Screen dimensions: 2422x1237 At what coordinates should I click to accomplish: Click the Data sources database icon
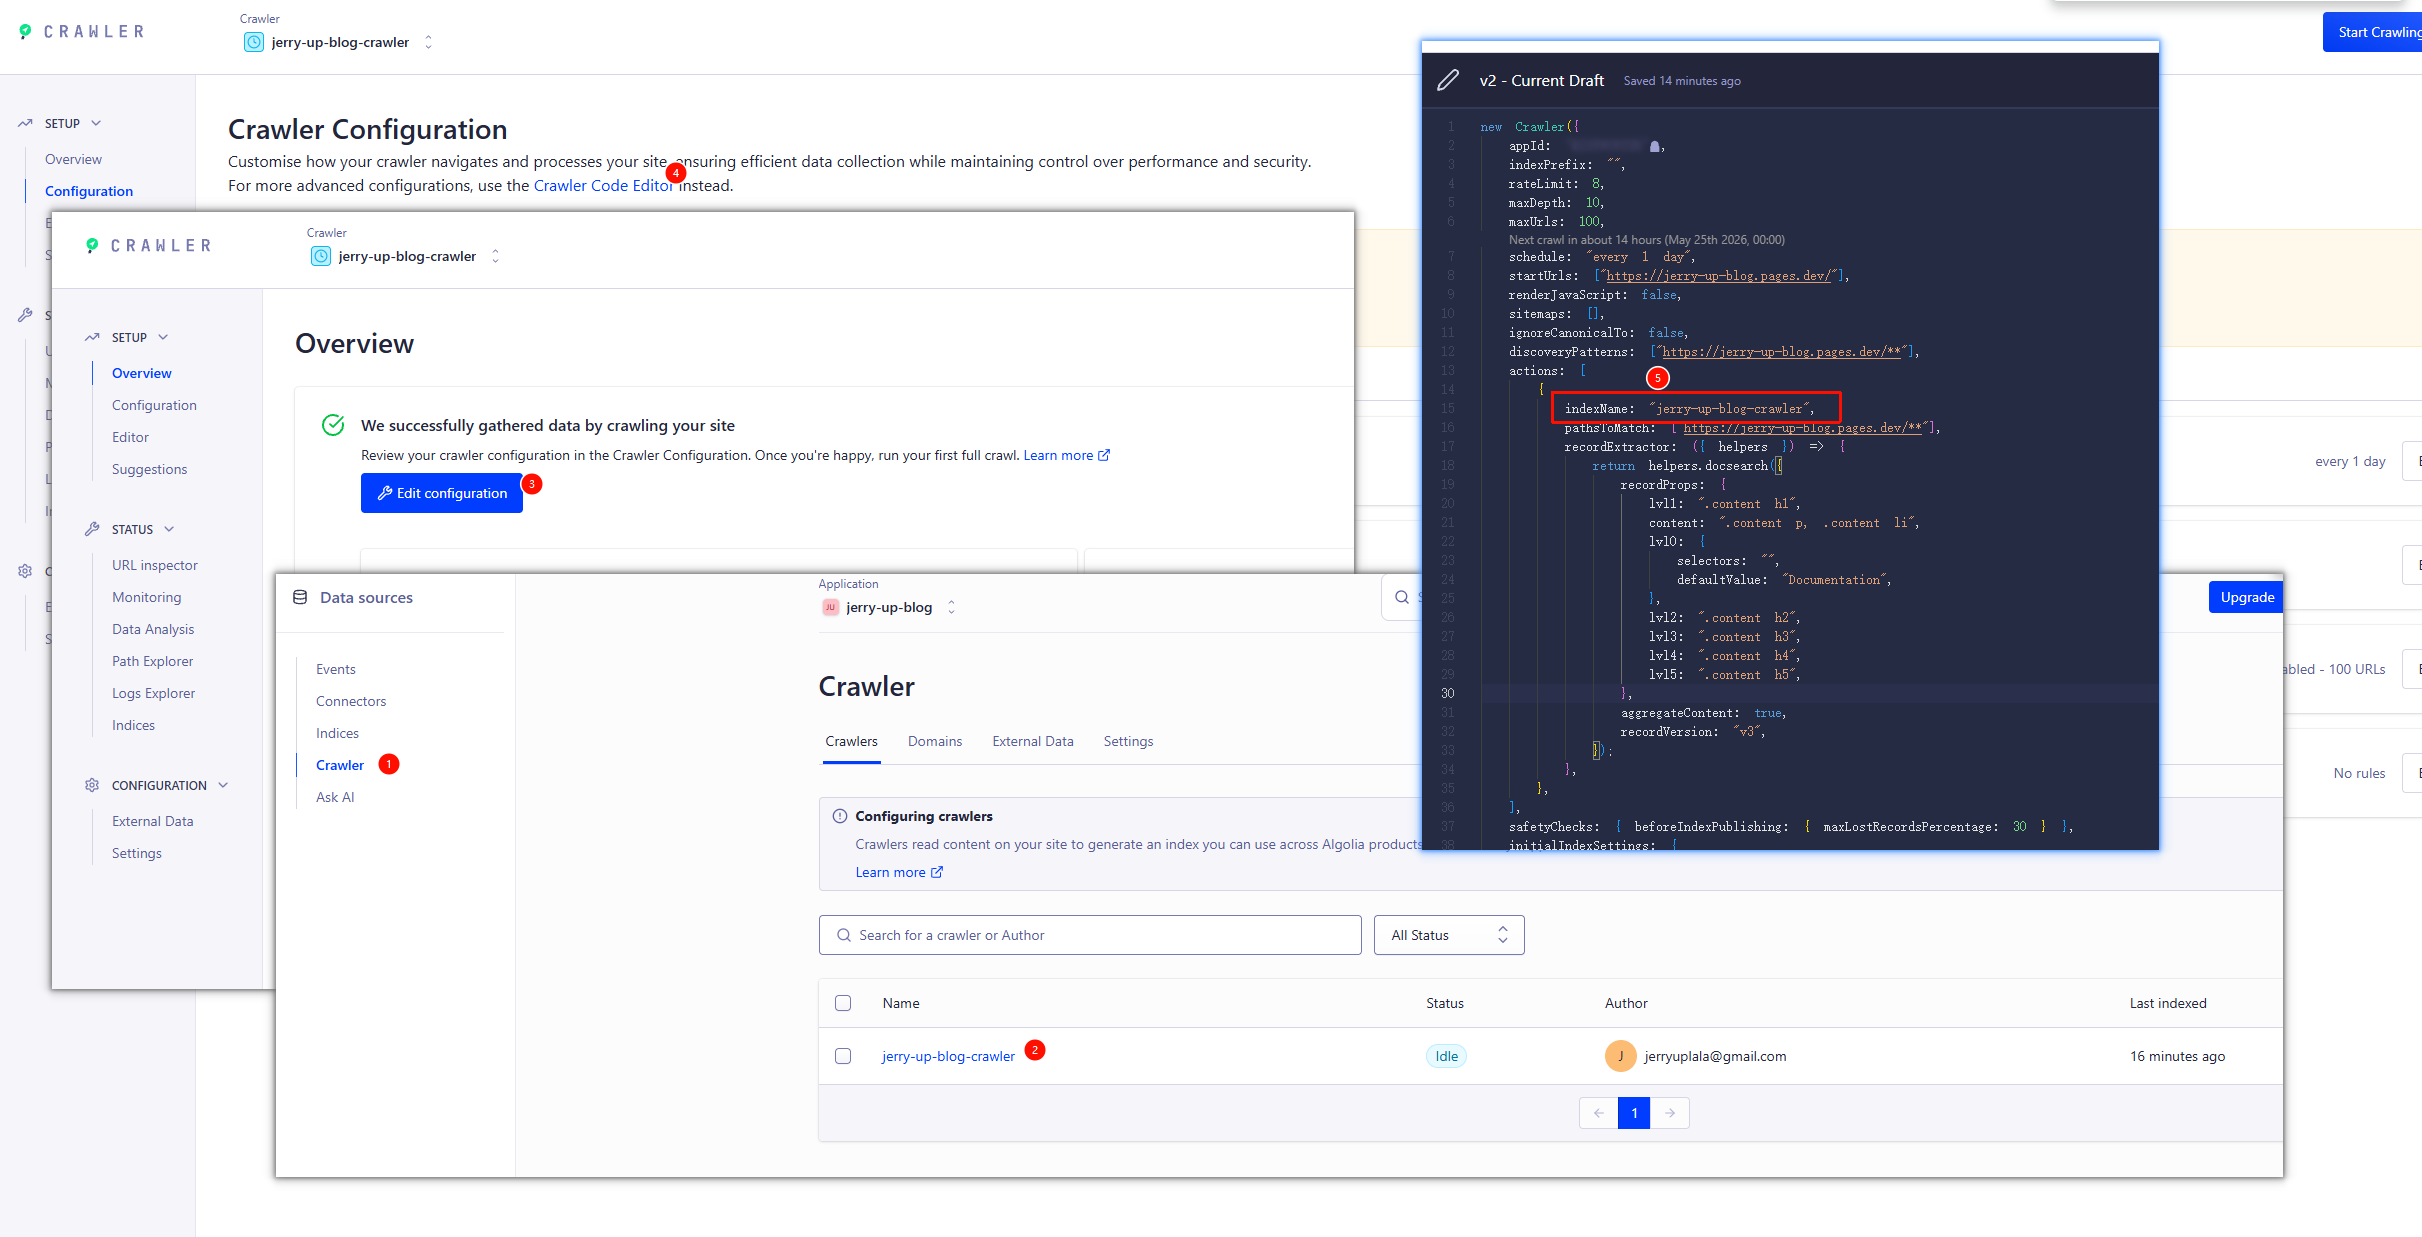point(300,598)
